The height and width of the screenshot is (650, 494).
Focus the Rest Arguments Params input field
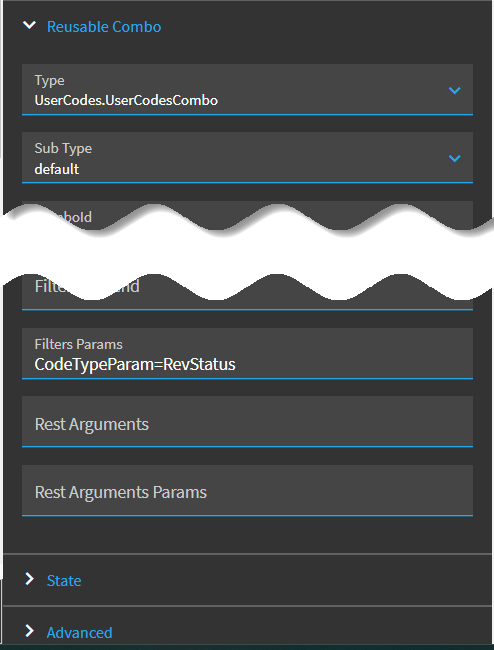pos(247,490)
